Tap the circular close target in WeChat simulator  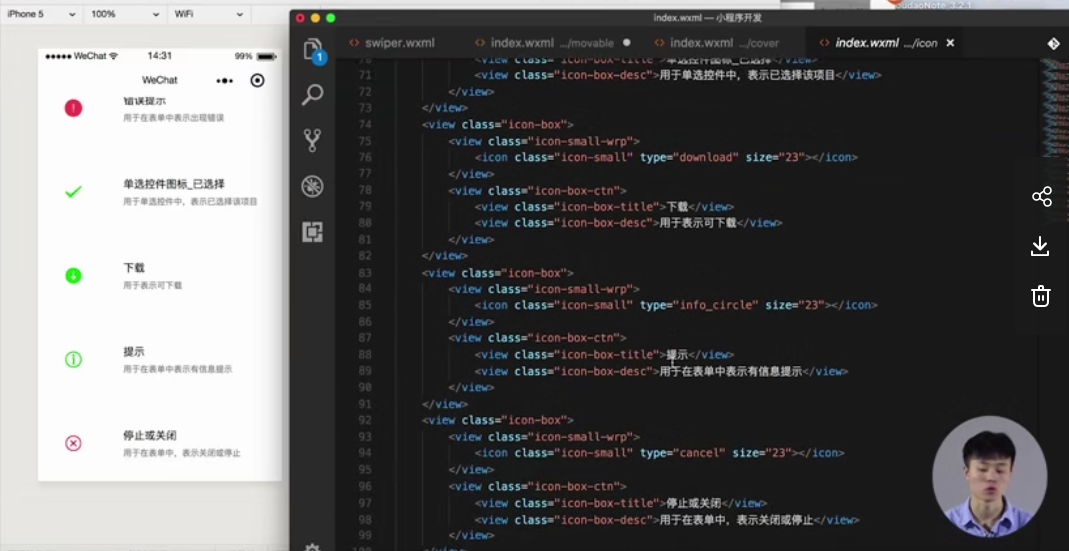pyautogui.click(x=257, y=80)
